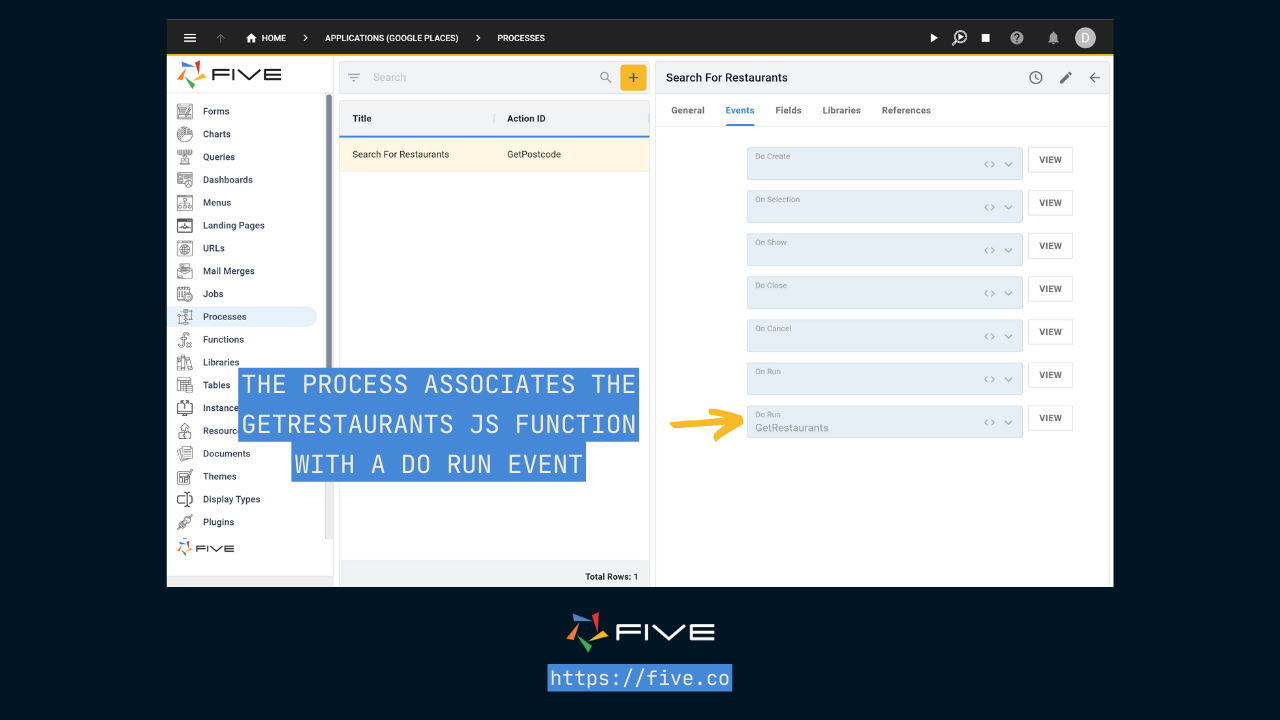1280x720 pixels.
Task: Click the Display Types sidebar icon
Action: tap(185, 499)
